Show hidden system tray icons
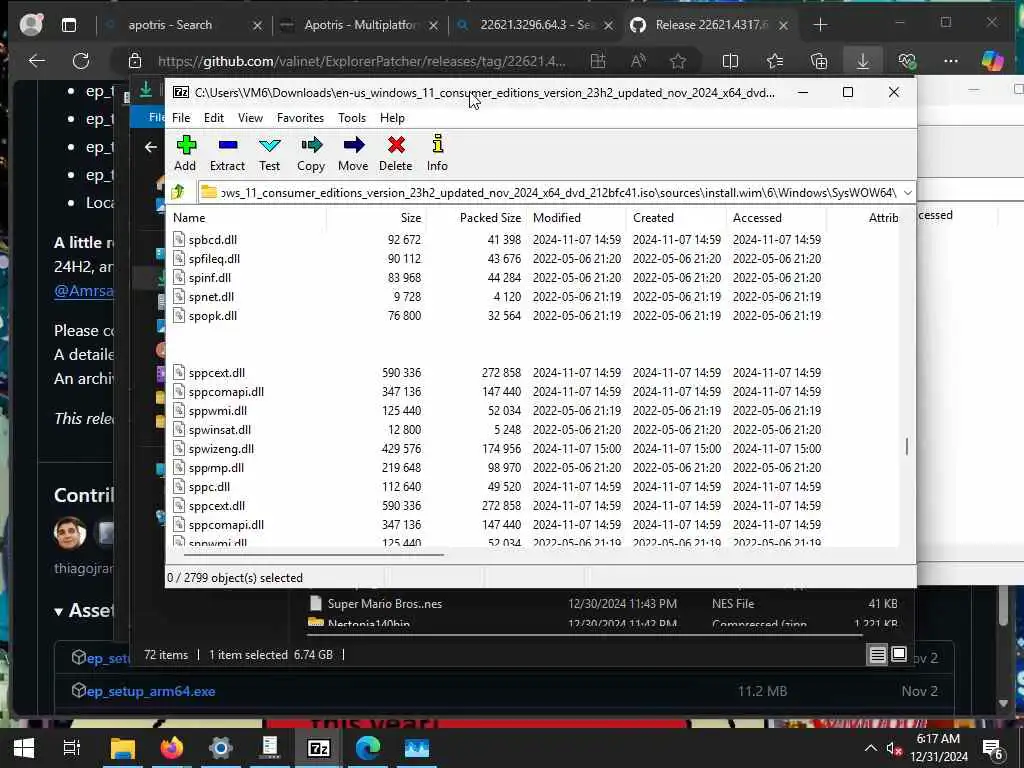The height and width of the screenshot is (768, 1024). pyautogui.click(x=871, y=748)
